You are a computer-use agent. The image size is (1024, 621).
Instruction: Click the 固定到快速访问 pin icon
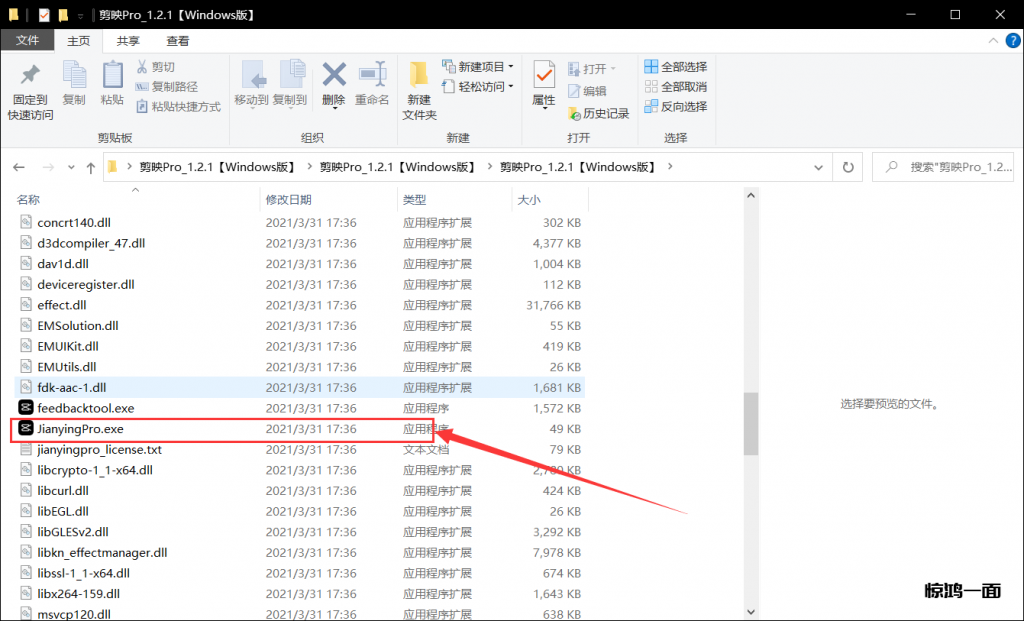(30, 76)
